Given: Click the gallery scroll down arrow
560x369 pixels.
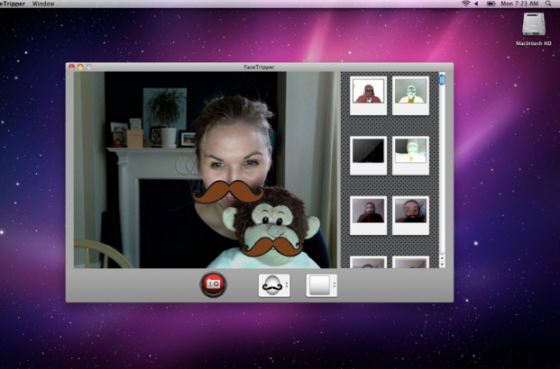Looking at the screenshot, I should [x=442, y=265].
